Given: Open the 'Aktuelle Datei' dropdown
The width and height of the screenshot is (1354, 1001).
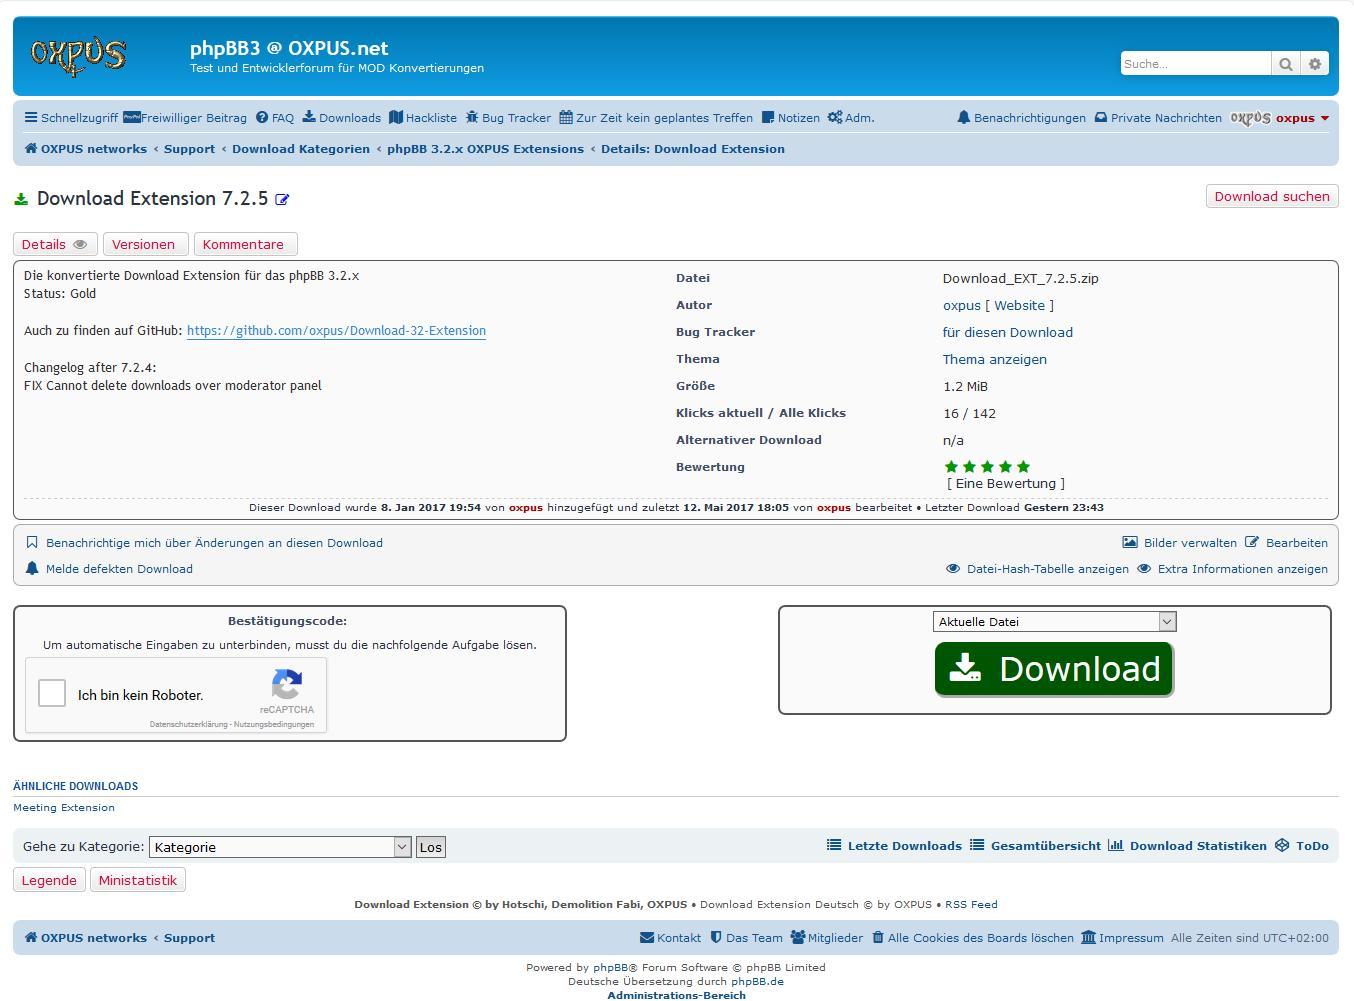Looking at the screenshot, I should (1054, 622).
